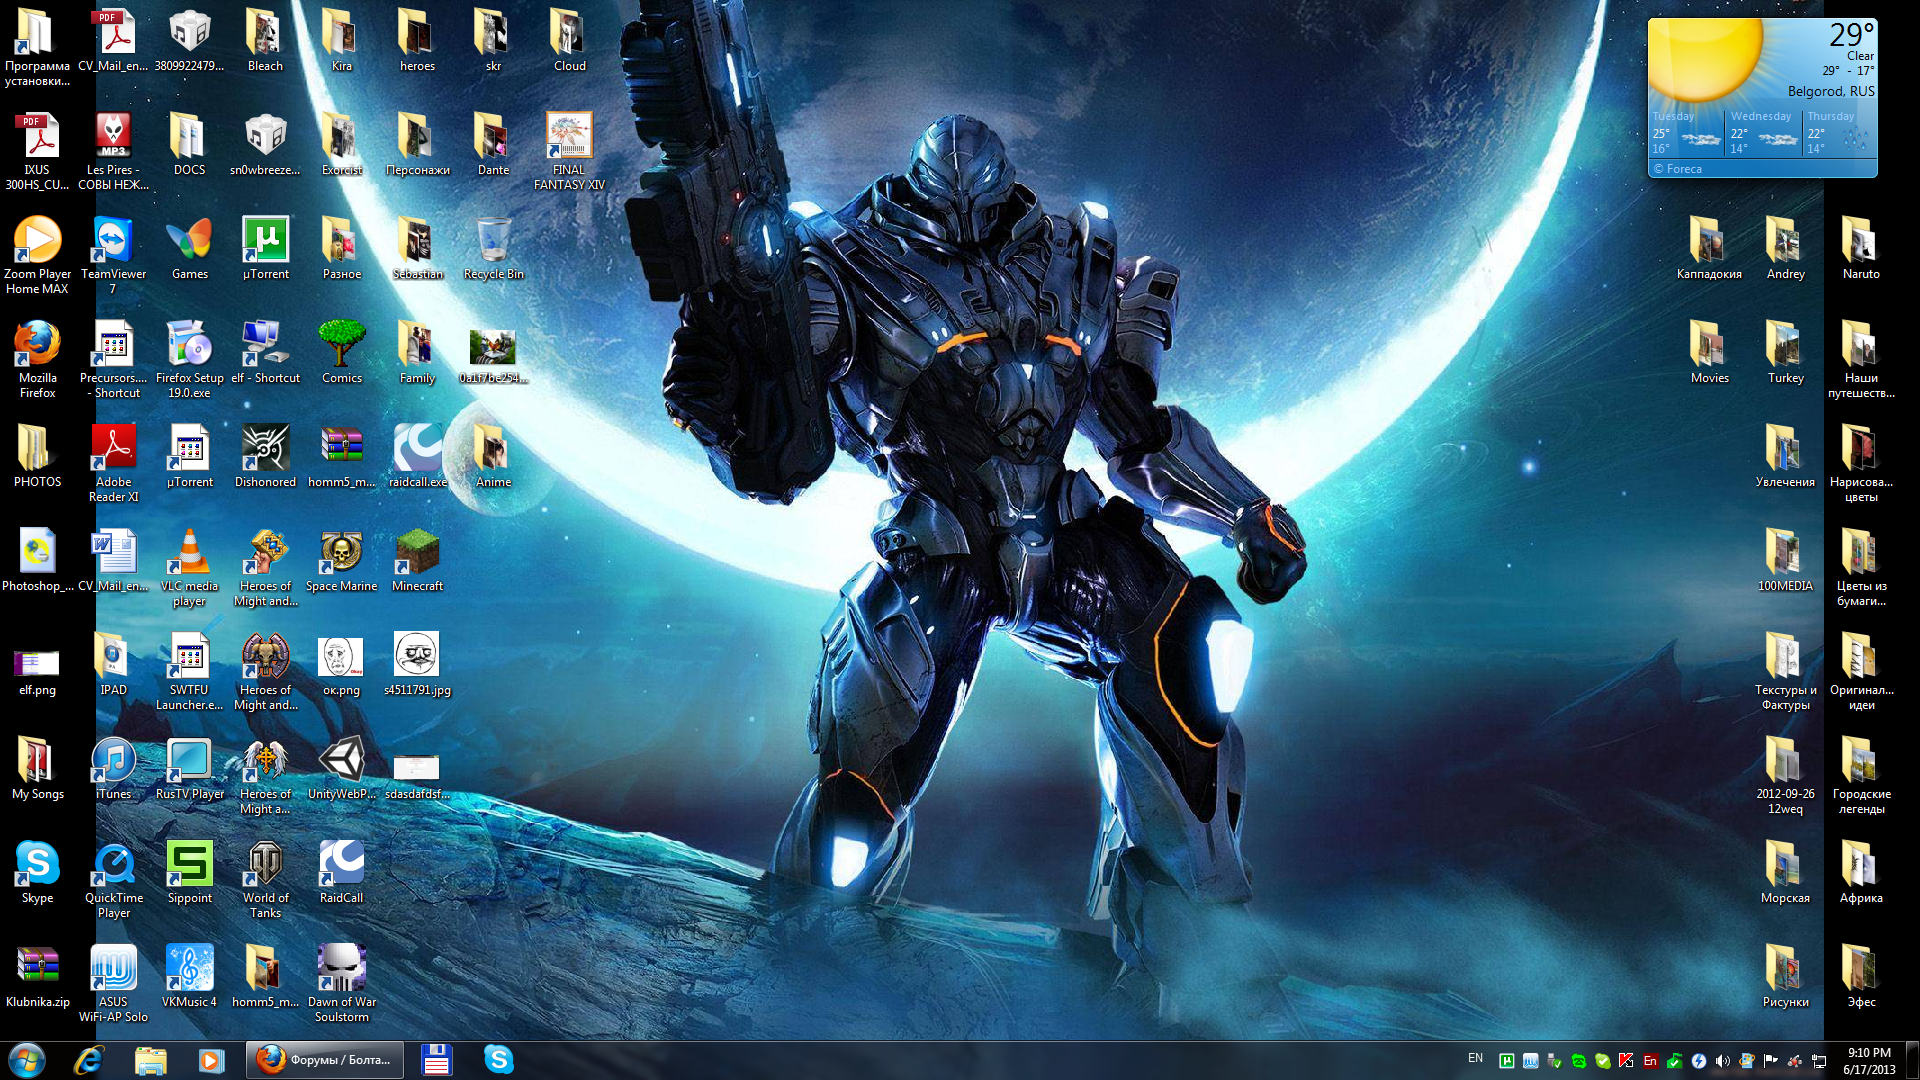Open the Klubnika.zip archive
1920x1080 pixels.
point(37,968)
